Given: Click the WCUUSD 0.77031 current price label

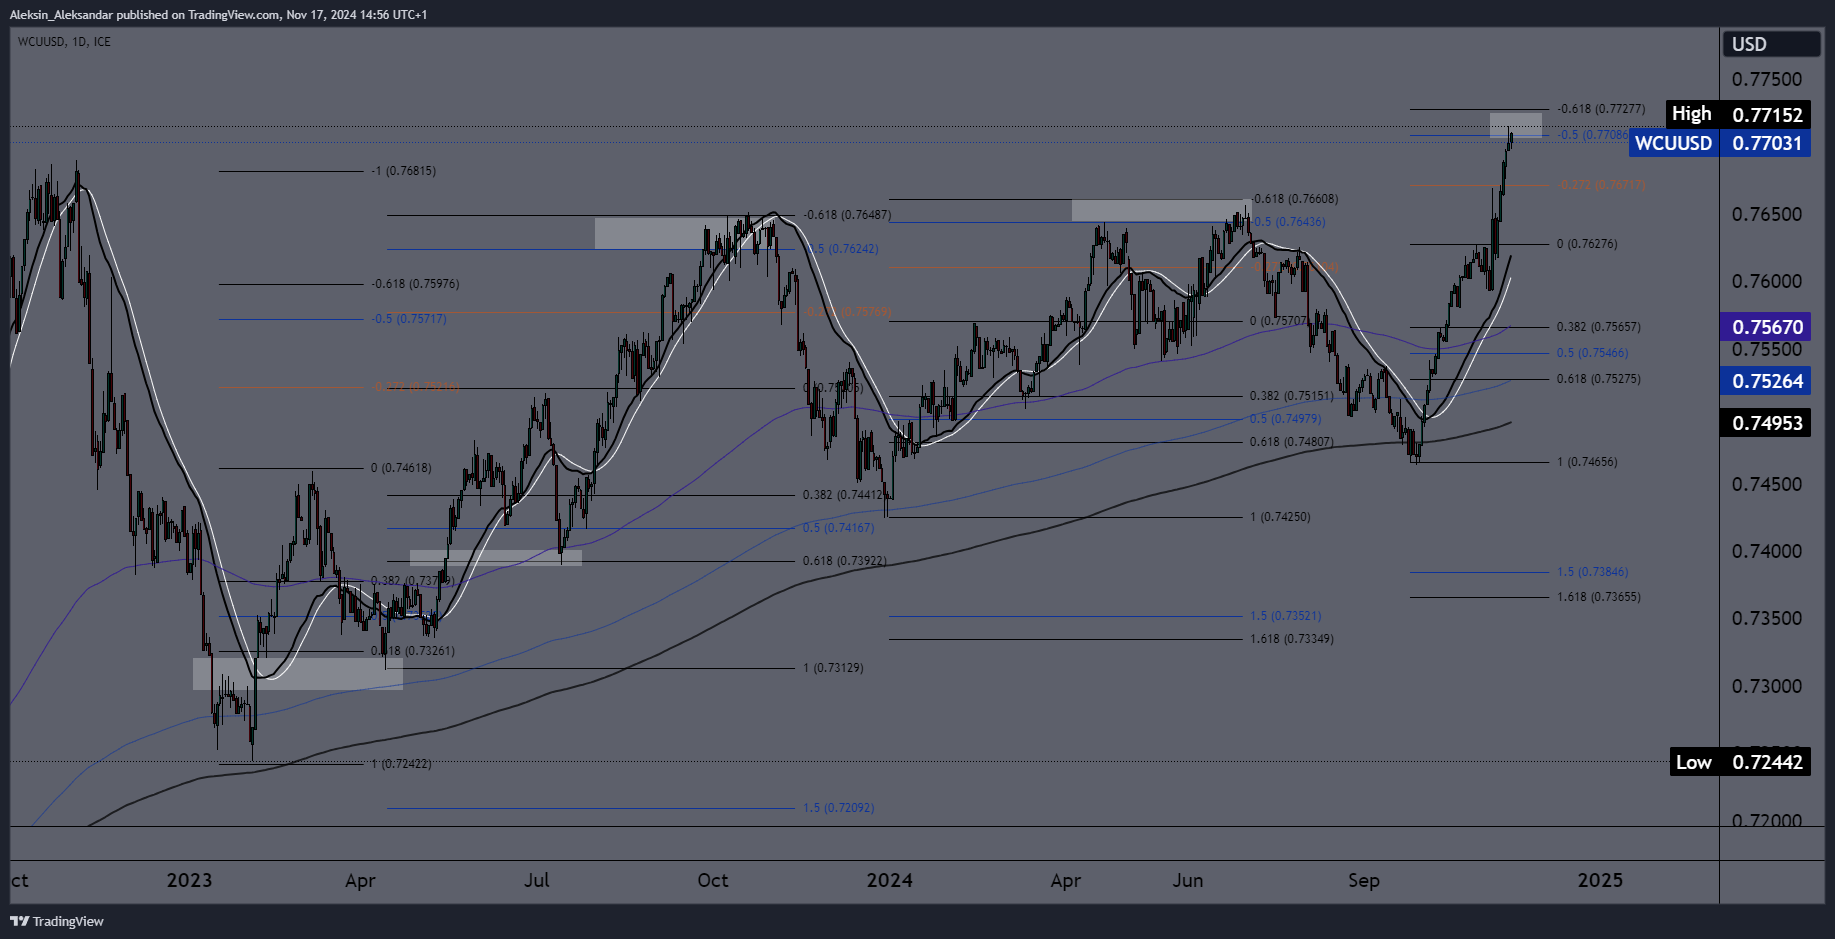Looking at the screenshot, I should 1720,143.
